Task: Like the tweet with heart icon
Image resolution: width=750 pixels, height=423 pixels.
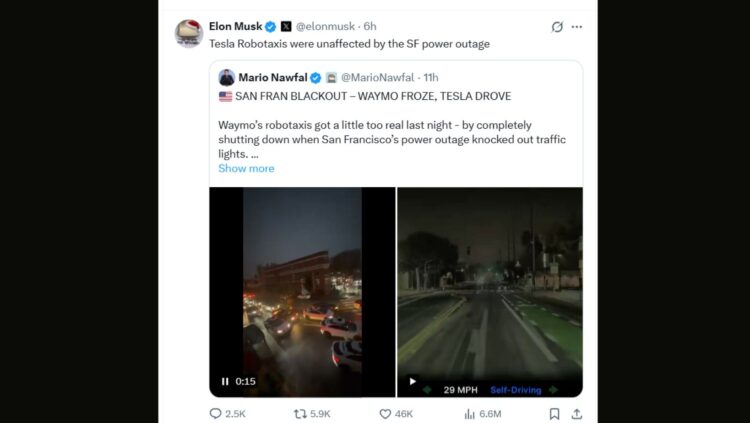Action: coord(385,413)
